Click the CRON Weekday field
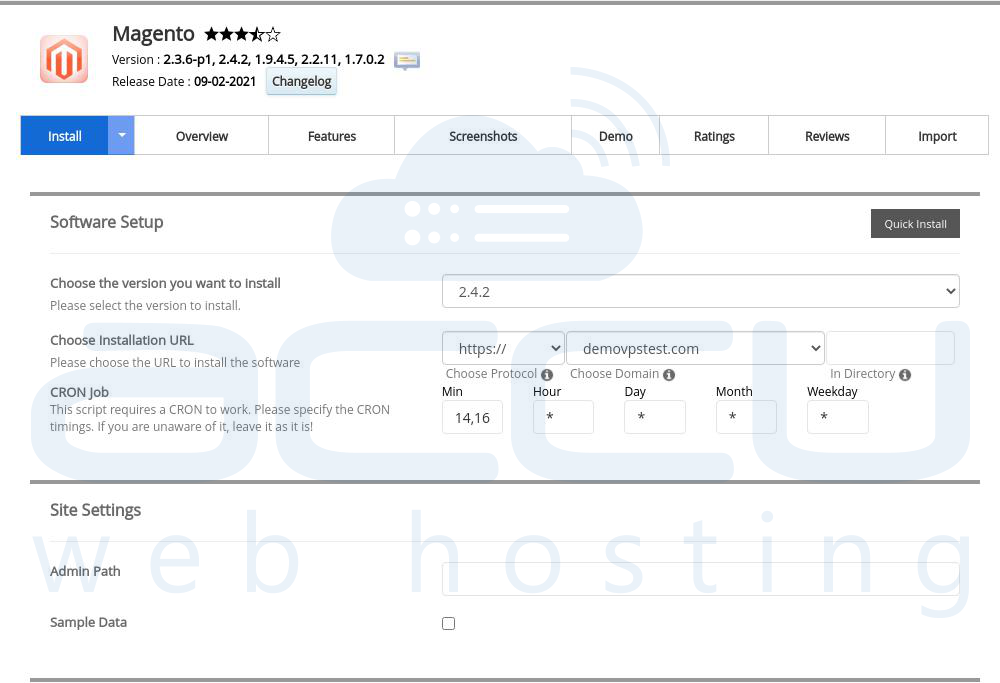Screen dimensions: 1000x683 837,417
